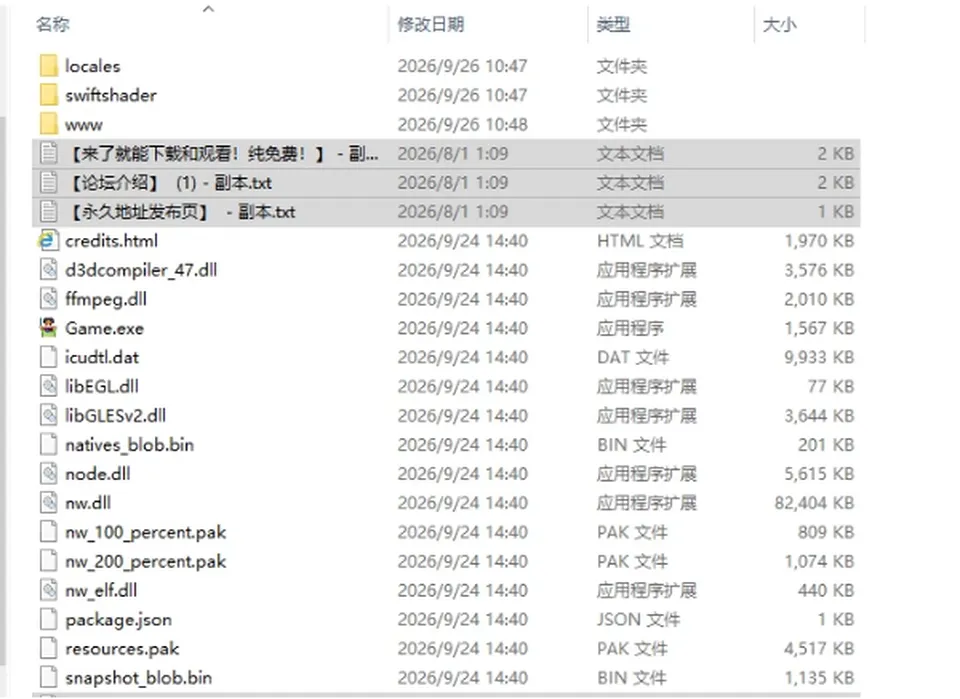Click the libEGL.dll file icon
The height and width of the screenshot is (699, 960).
click(x=48, y=386)
